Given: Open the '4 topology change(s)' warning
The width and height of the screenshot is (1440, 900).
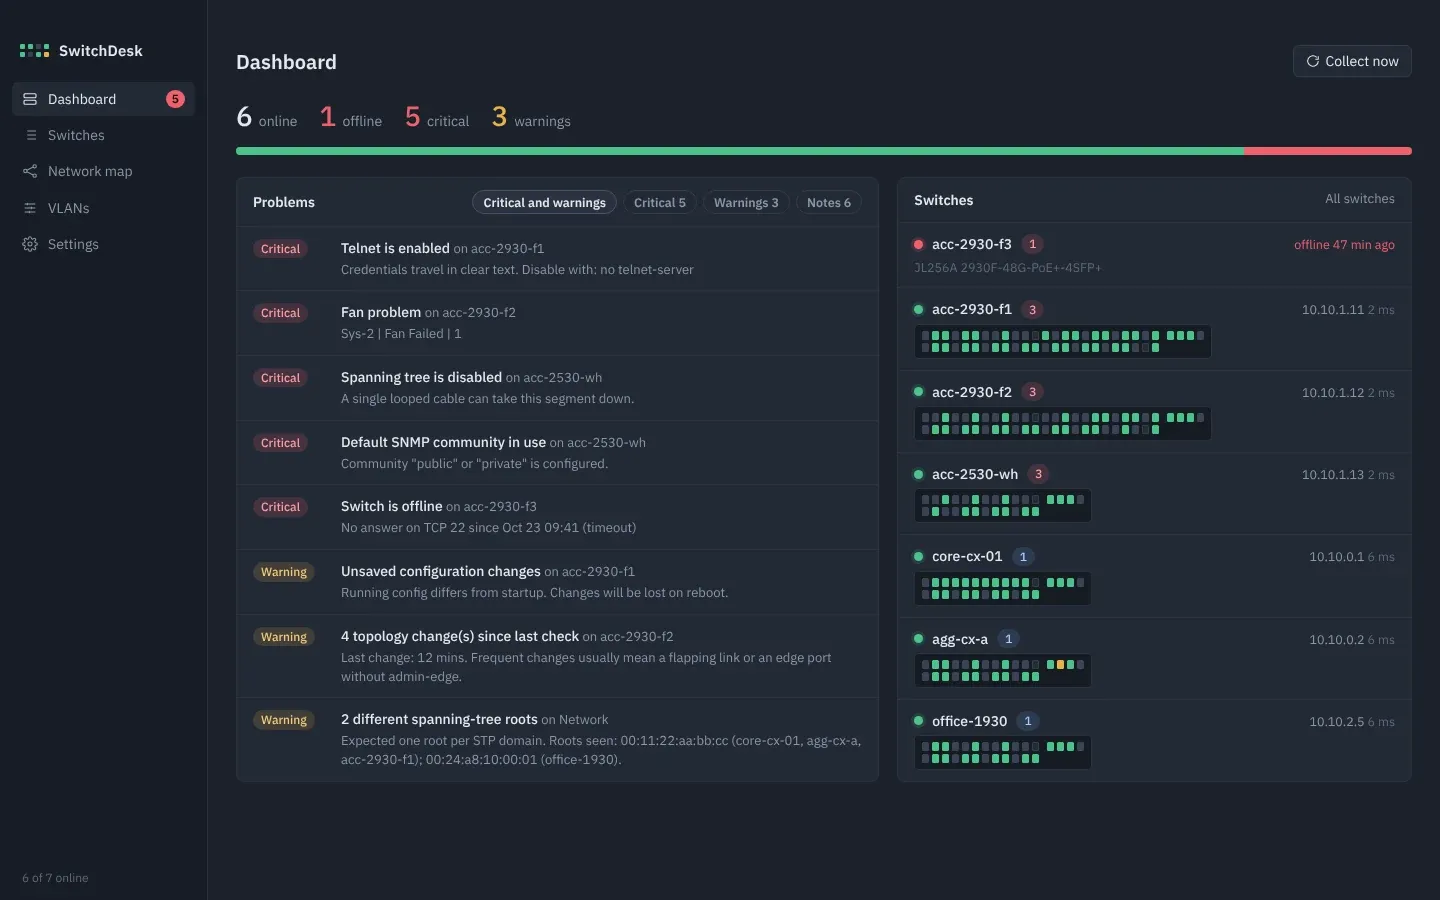Looking at the screenshot, I should click(x=558, y=656).
